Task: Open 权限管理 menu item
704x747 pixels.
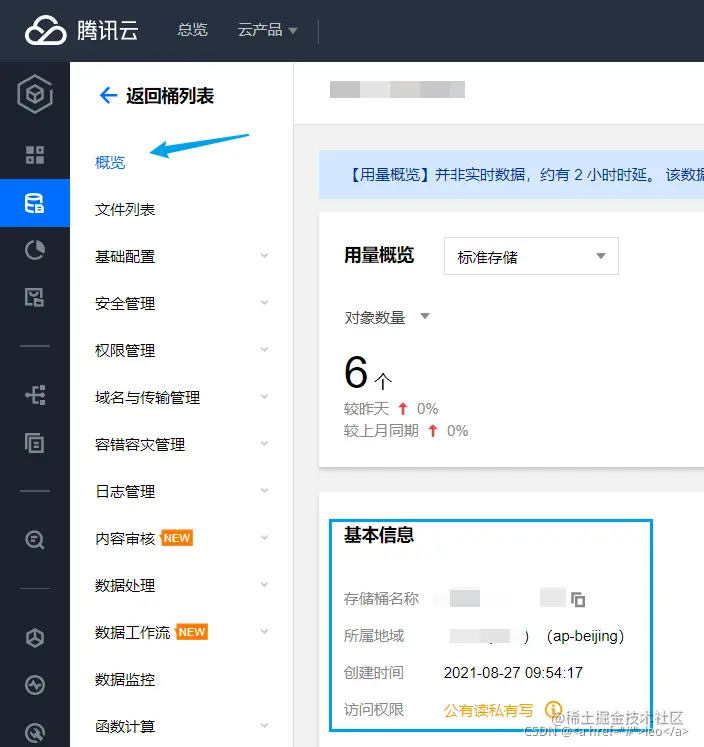Action: pos(125,350)
